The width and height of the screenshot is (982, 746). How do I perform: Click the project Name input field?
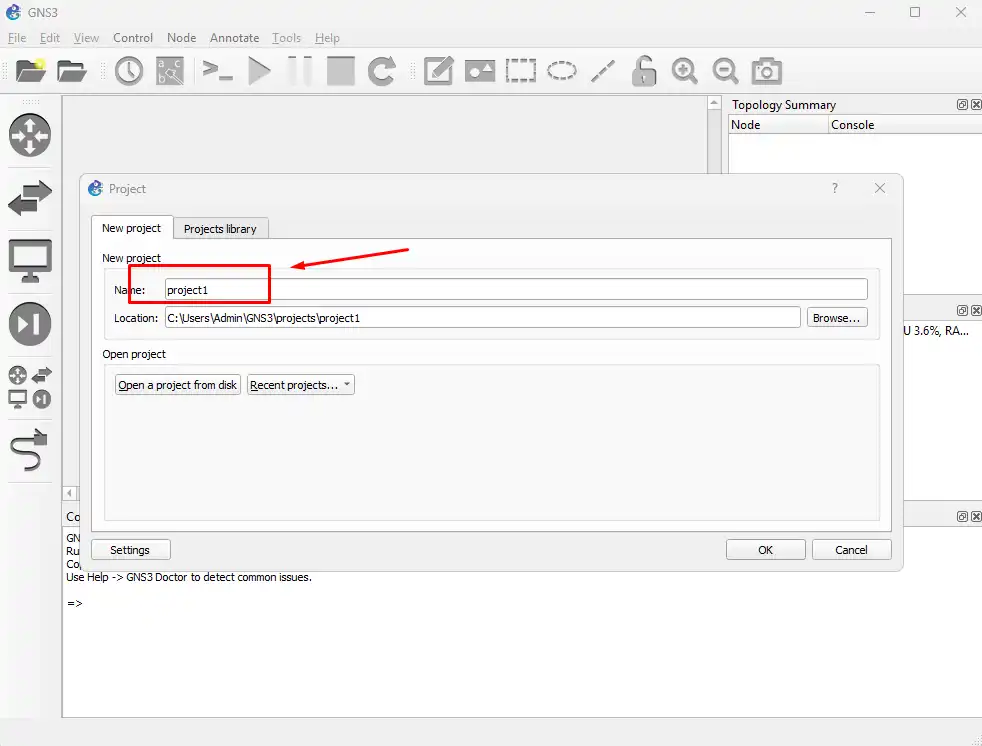click(x=516, y=289)
